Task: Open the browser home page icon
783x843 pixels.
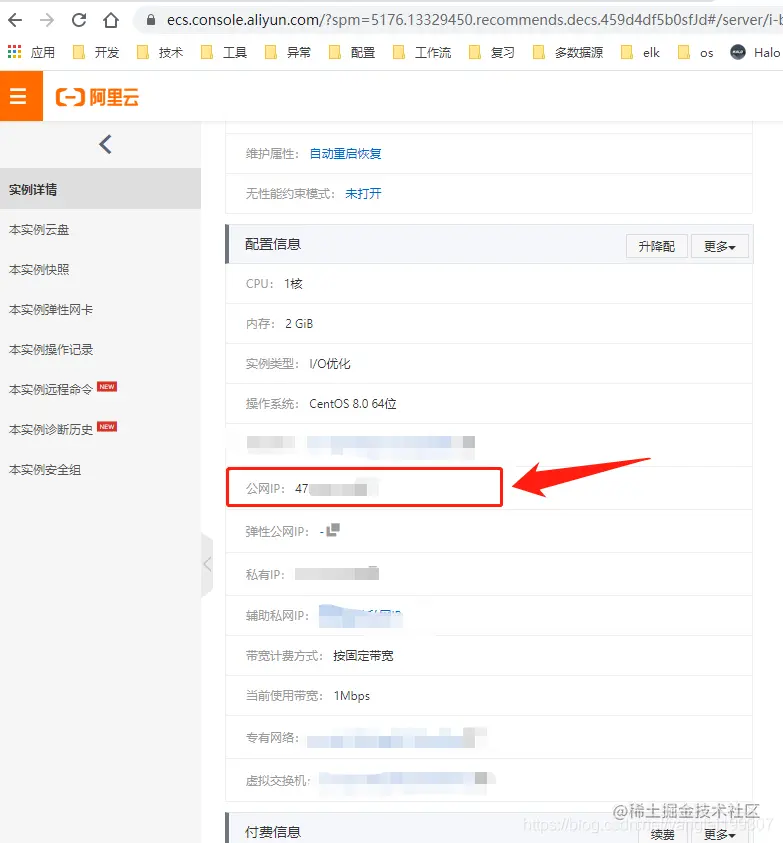Action: click(111, 20)
